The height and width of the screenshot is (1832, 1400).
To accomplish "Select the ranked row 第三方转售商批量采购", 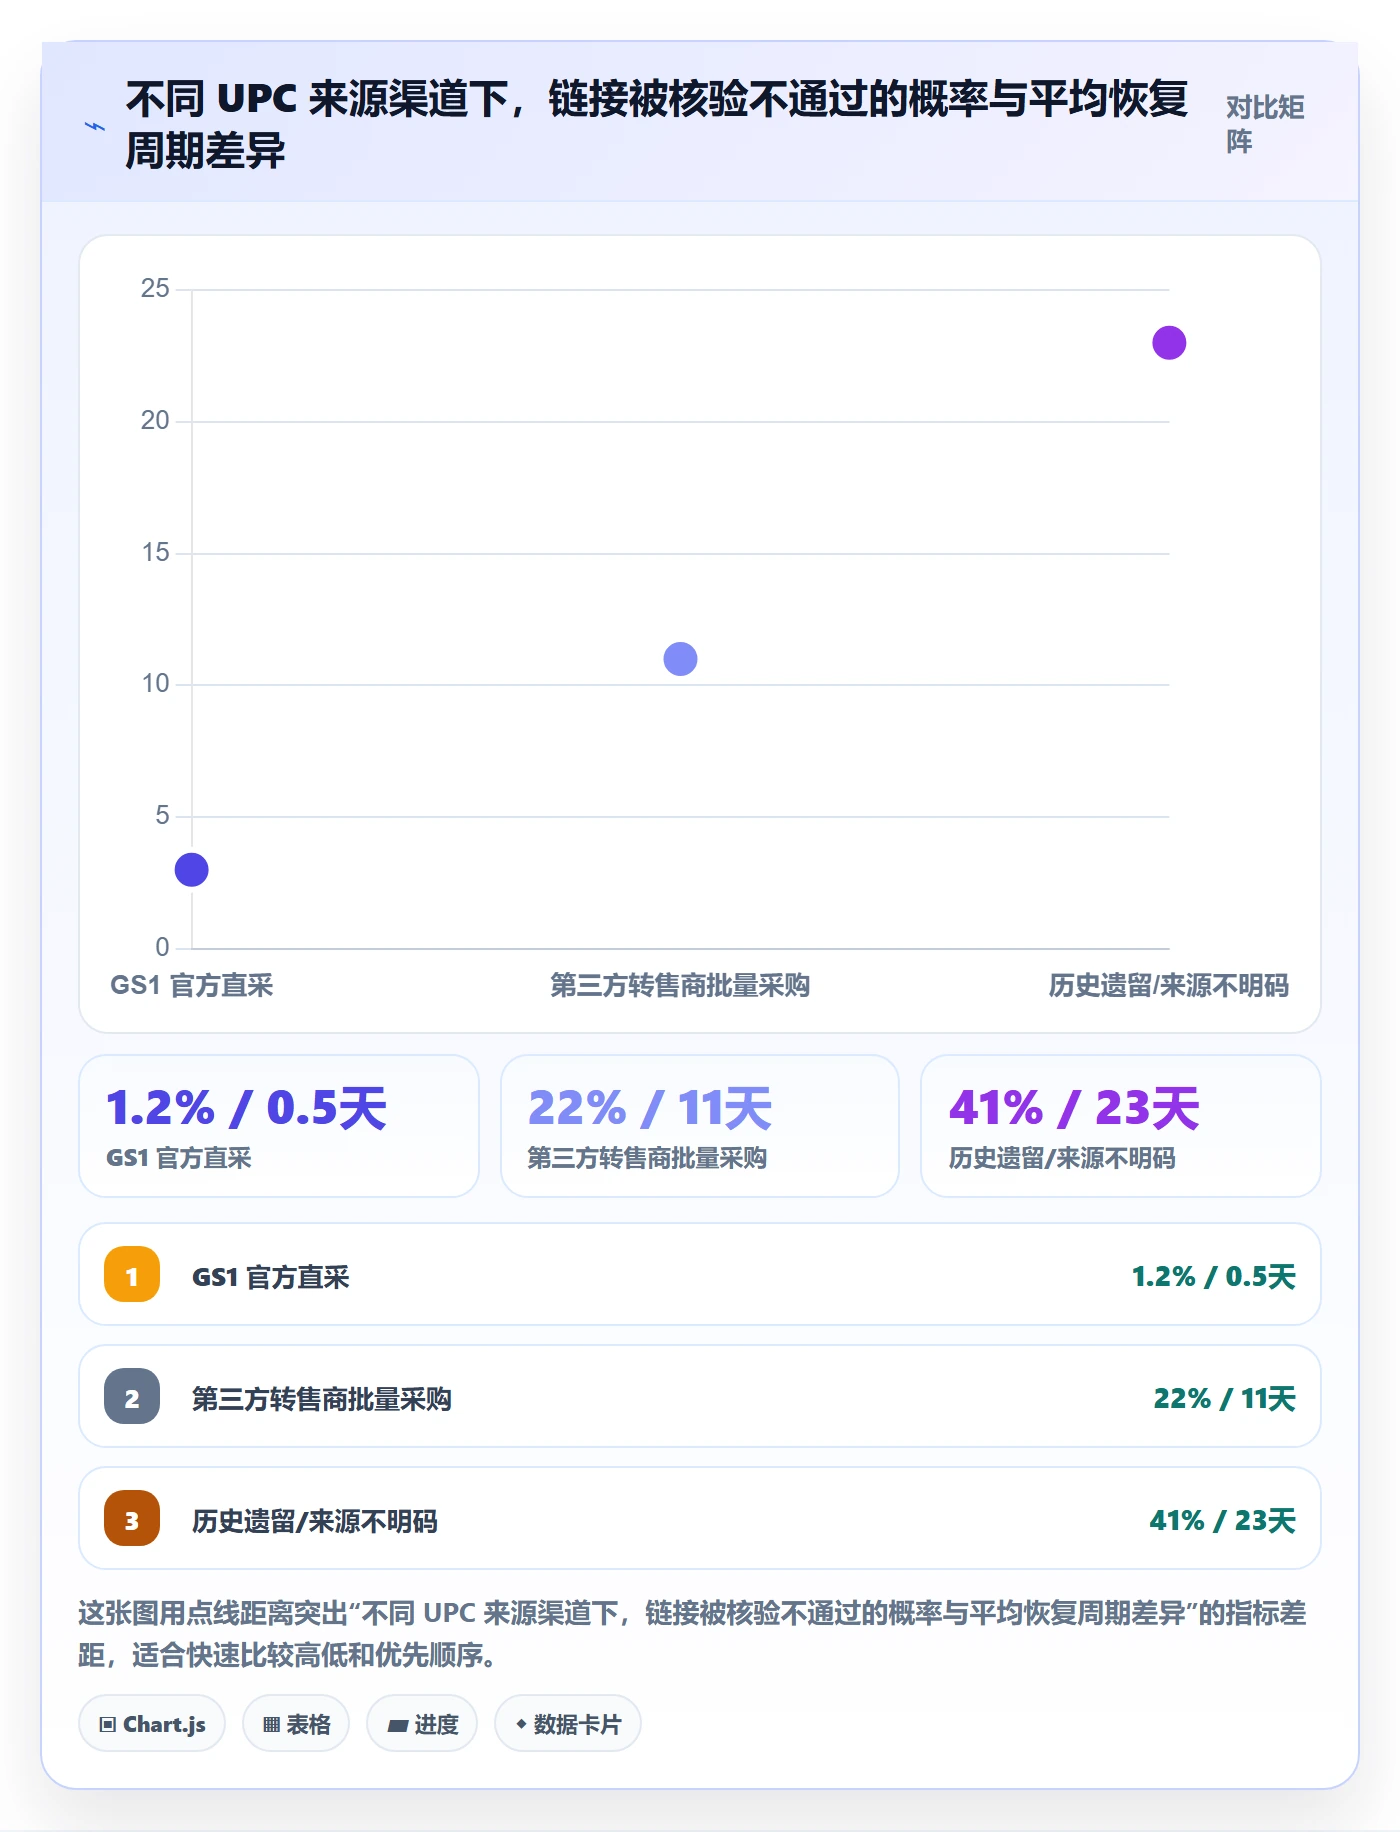I will click(x=700, y=1396).
